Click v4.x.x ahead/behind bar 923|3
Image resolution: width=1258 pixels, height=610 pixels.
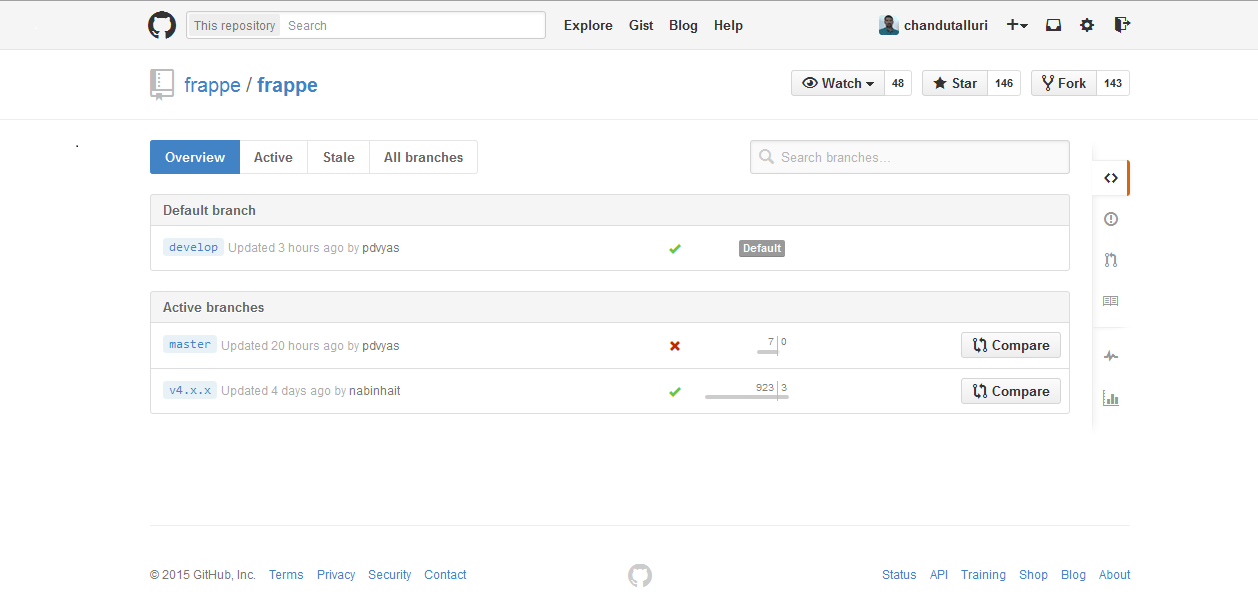click(747, 392)
